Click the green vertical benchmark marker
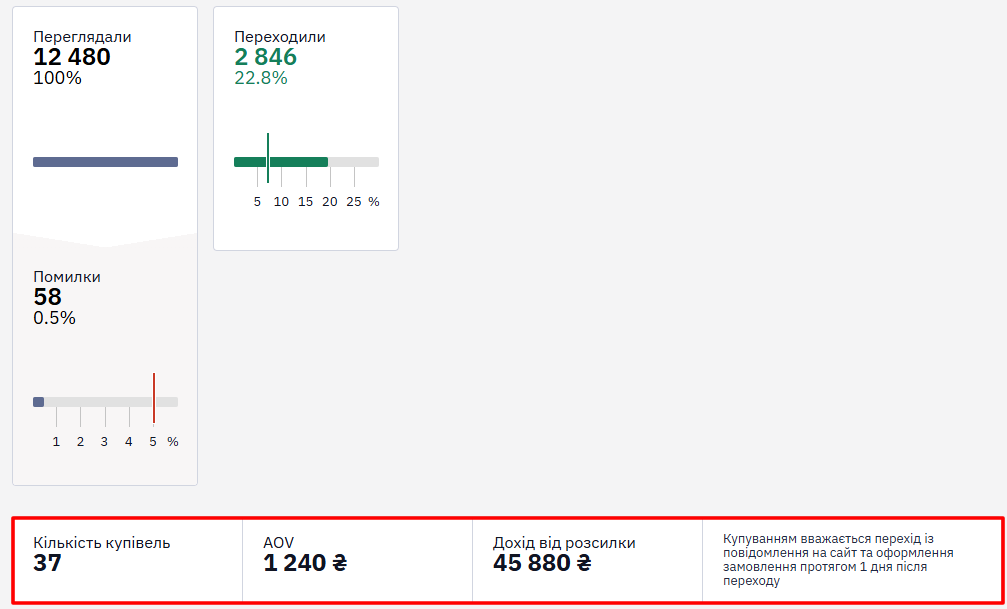This screenshot has height=609, width=1007. [268, 158]
